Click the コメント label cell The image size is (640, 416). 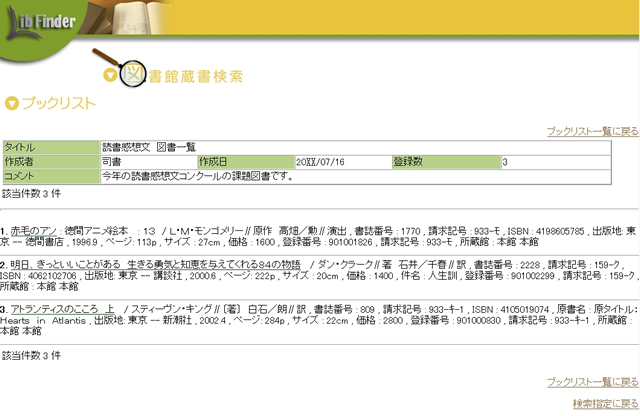pyautogui.click(x=50, y=175)
